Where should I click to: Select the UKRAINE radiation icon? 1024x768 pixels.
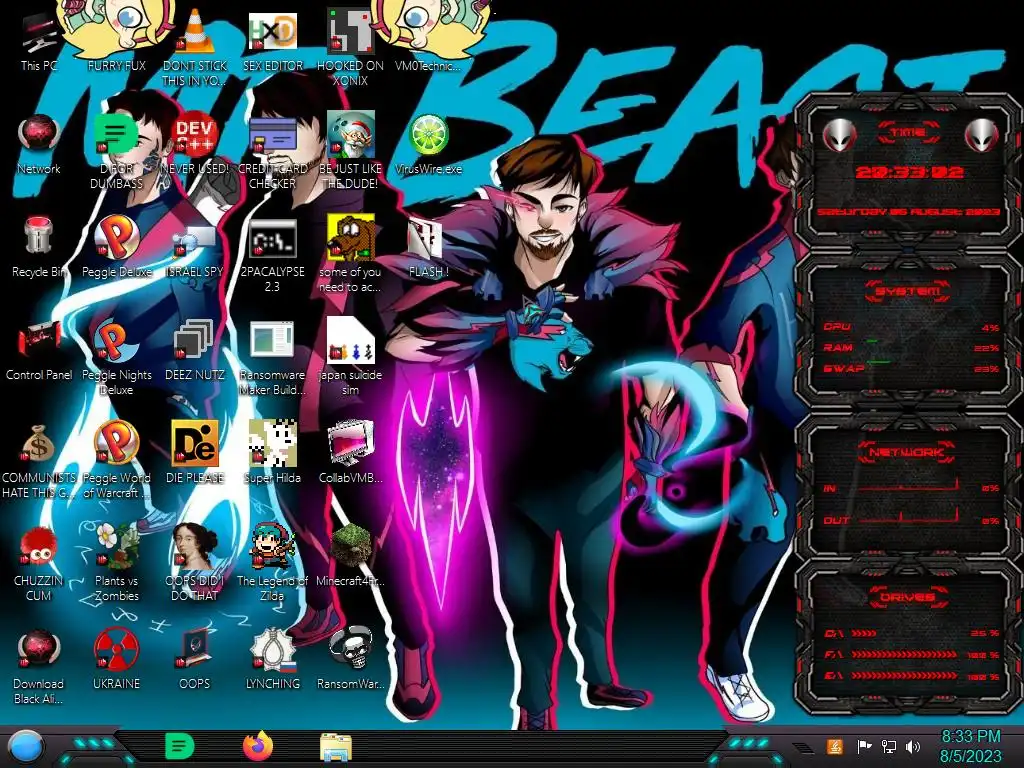[x=116, y=649]
